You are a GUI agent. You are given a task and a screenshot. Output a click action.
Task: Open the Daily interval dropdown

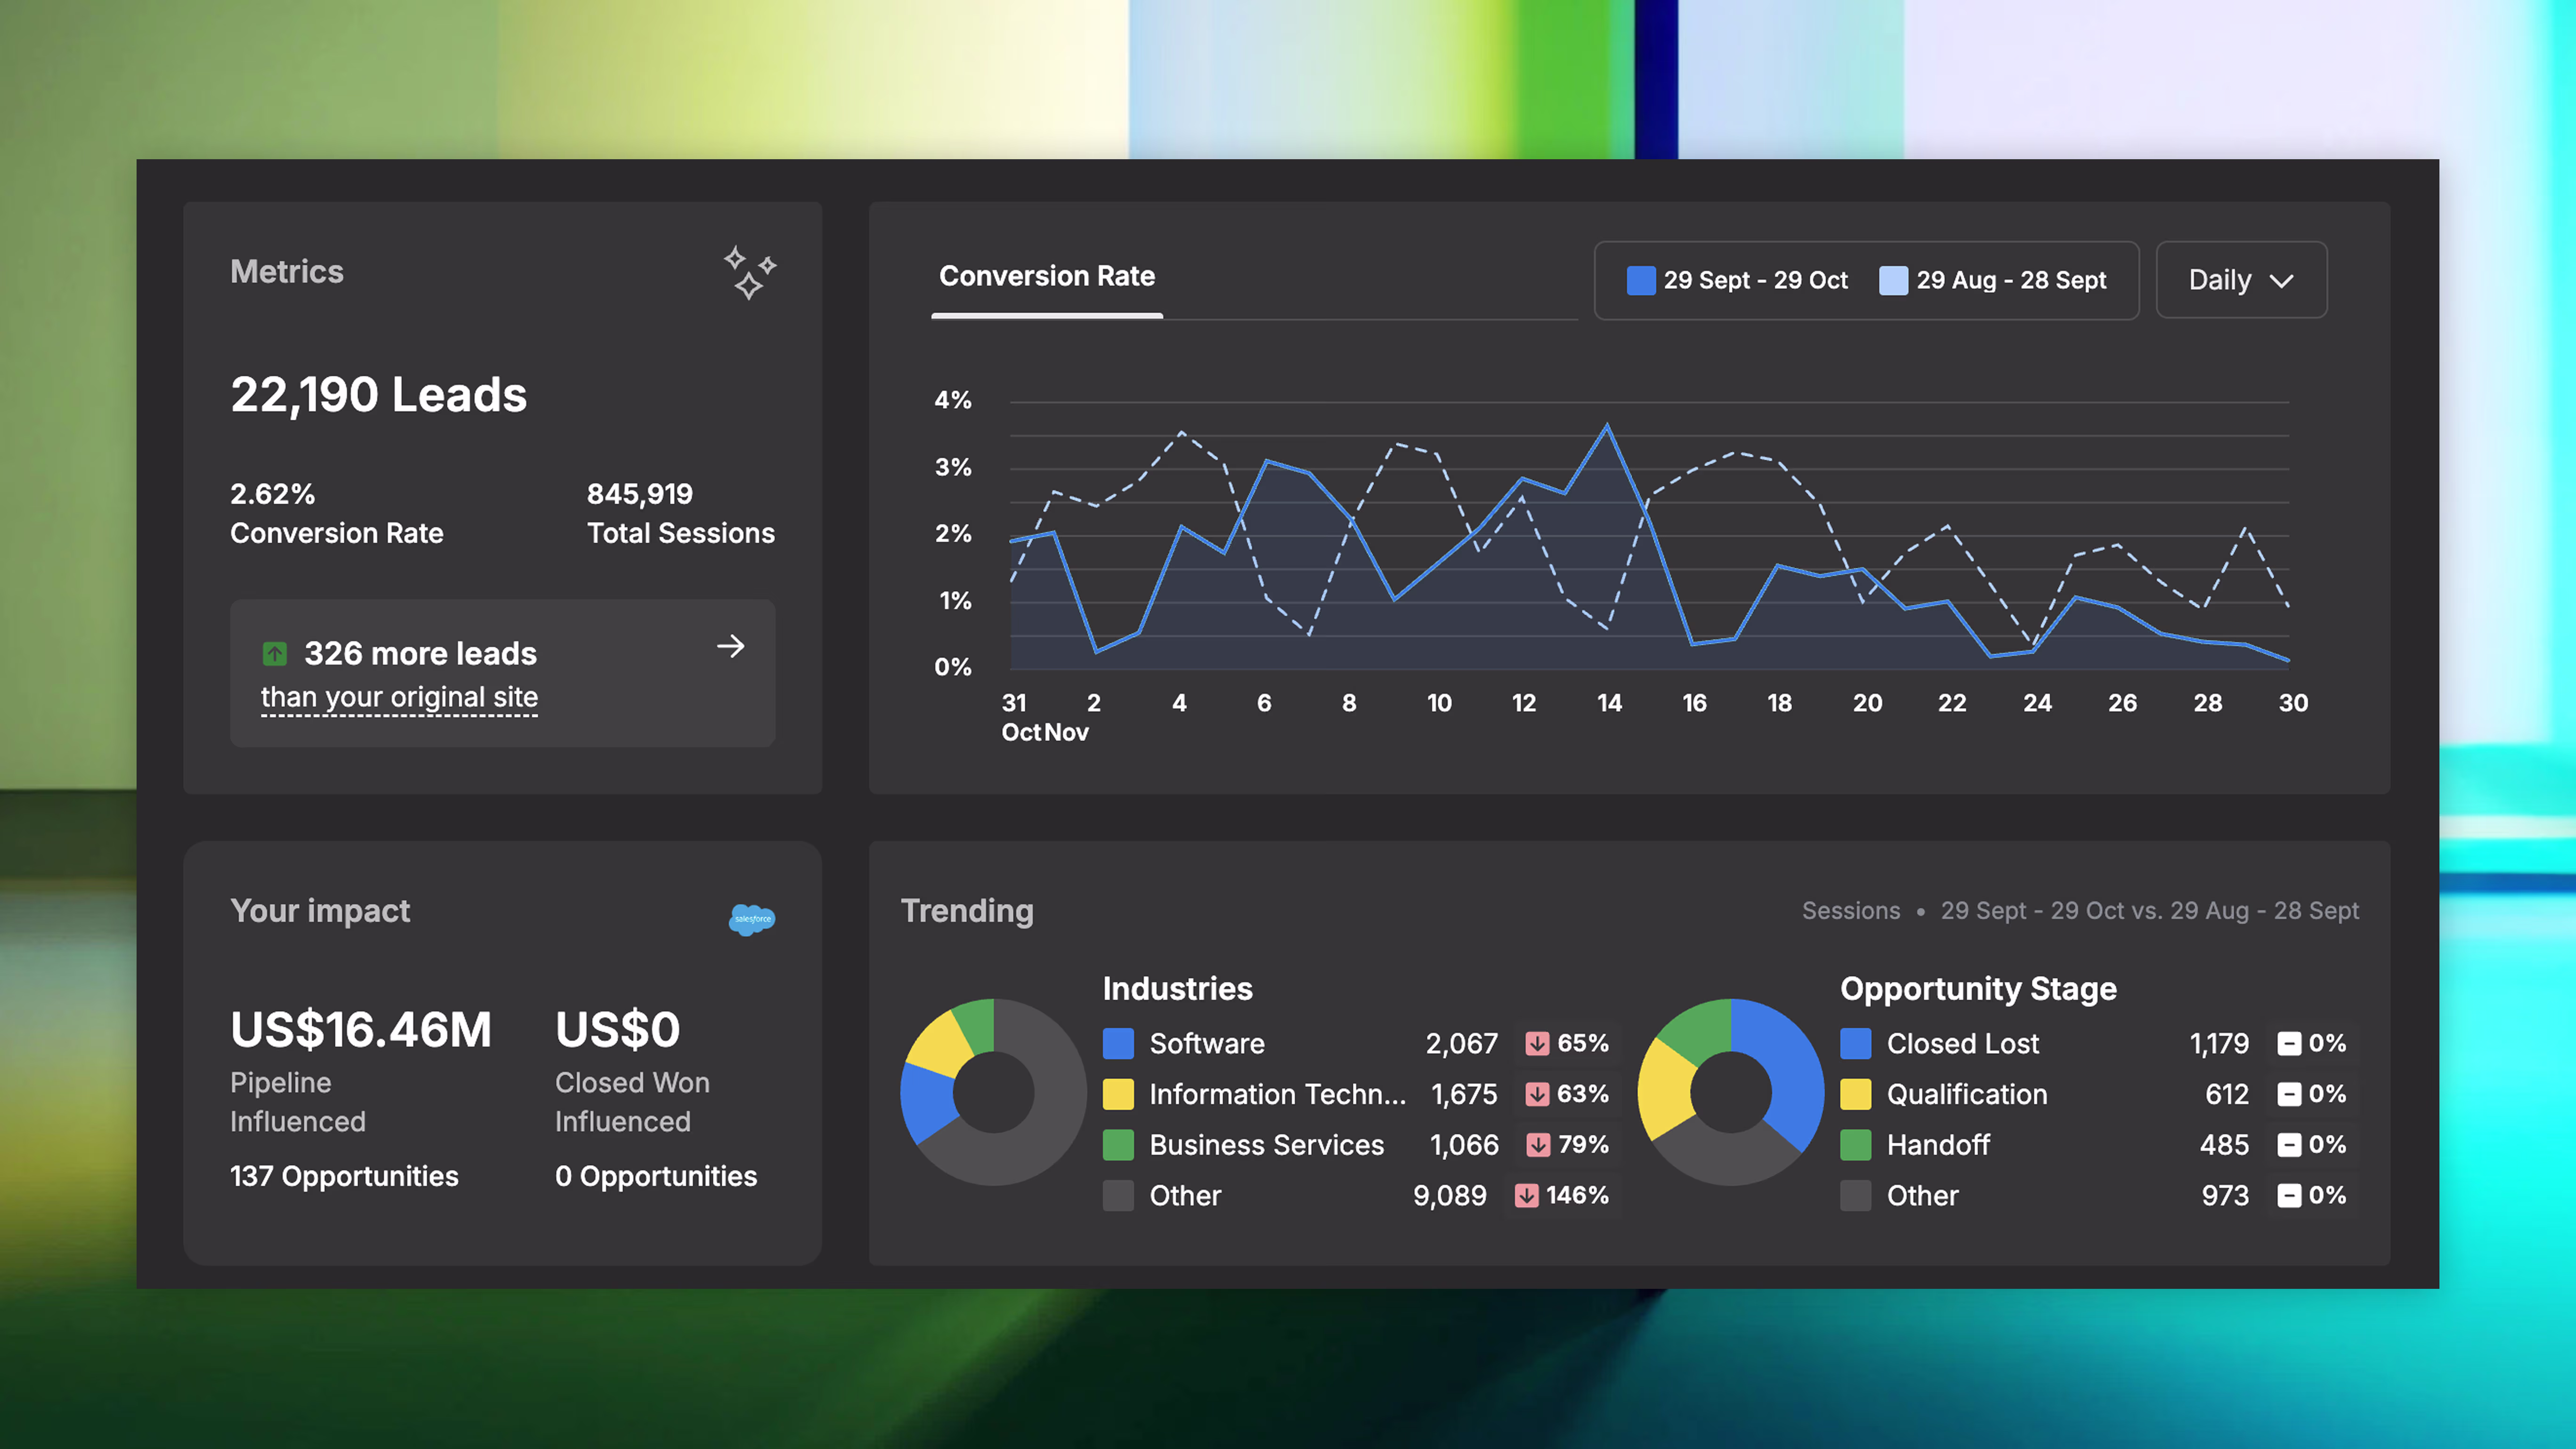tap(2240, 280)
